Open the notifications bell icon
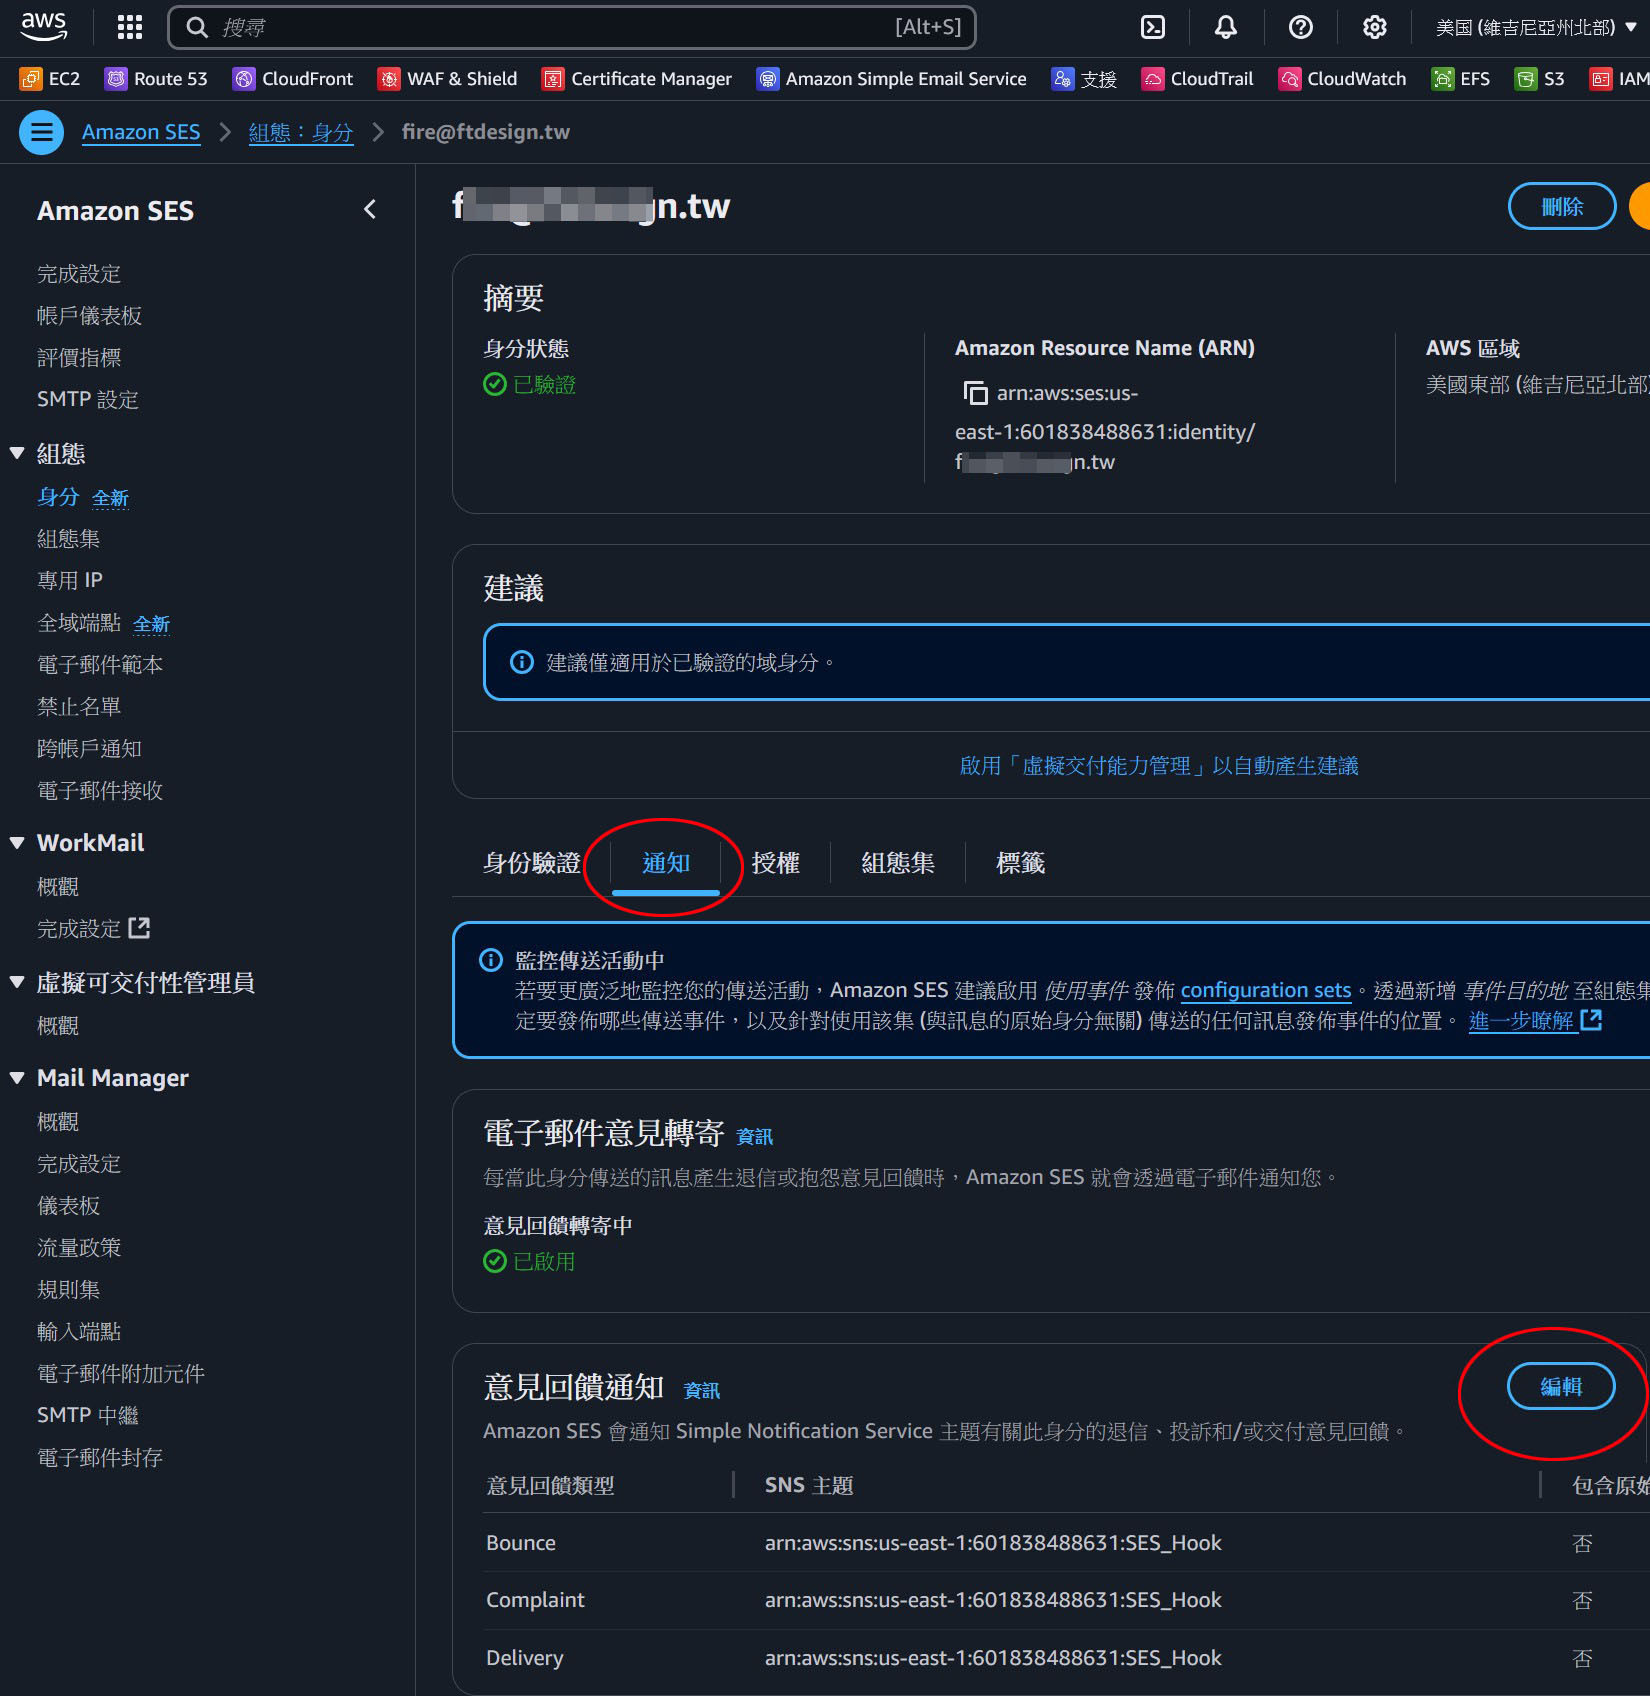The width and height of the screenshot is (1650, 1696). coord(1226,27)
